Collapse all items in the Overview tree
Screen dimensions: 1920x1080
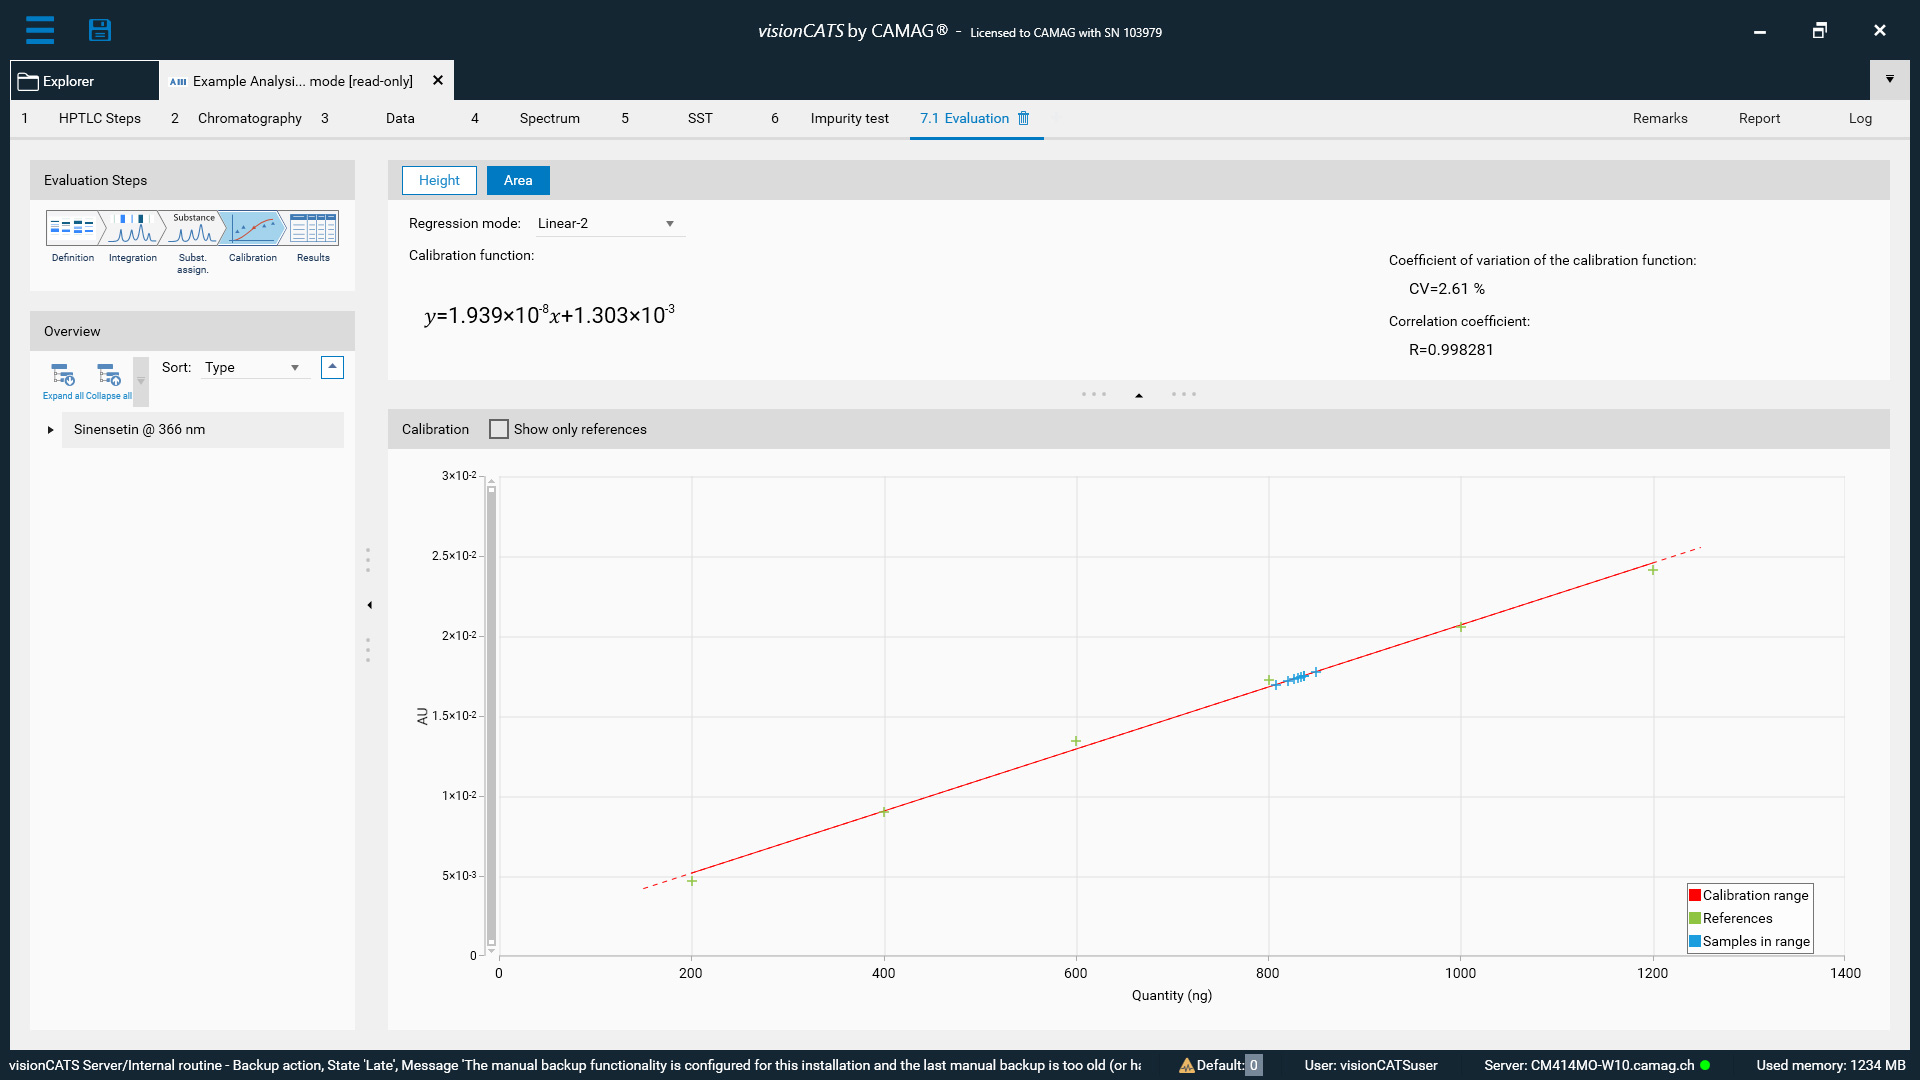[x=107, y=375]
